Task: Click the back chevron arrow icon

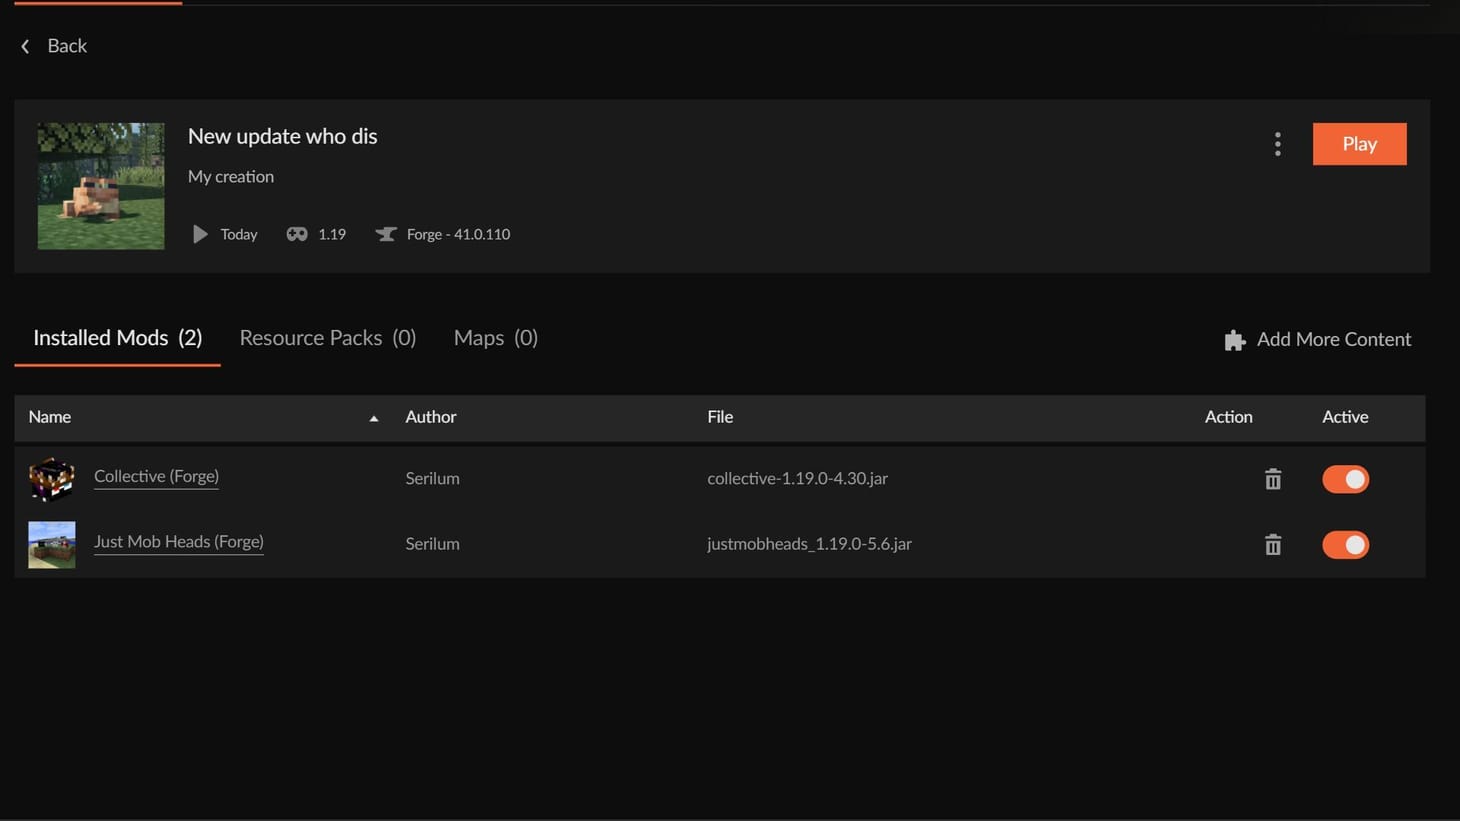Action: 25,46
